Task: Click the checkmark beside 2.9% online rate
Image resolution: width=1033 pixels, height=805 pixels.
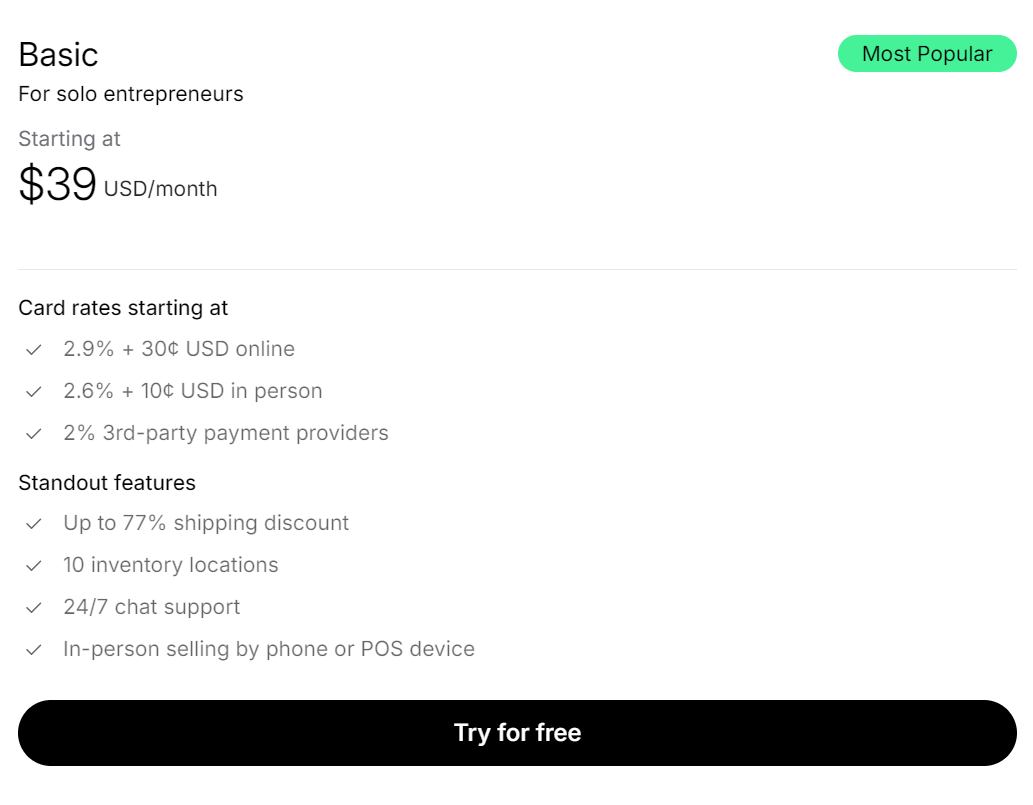Action: pos(33,349)
